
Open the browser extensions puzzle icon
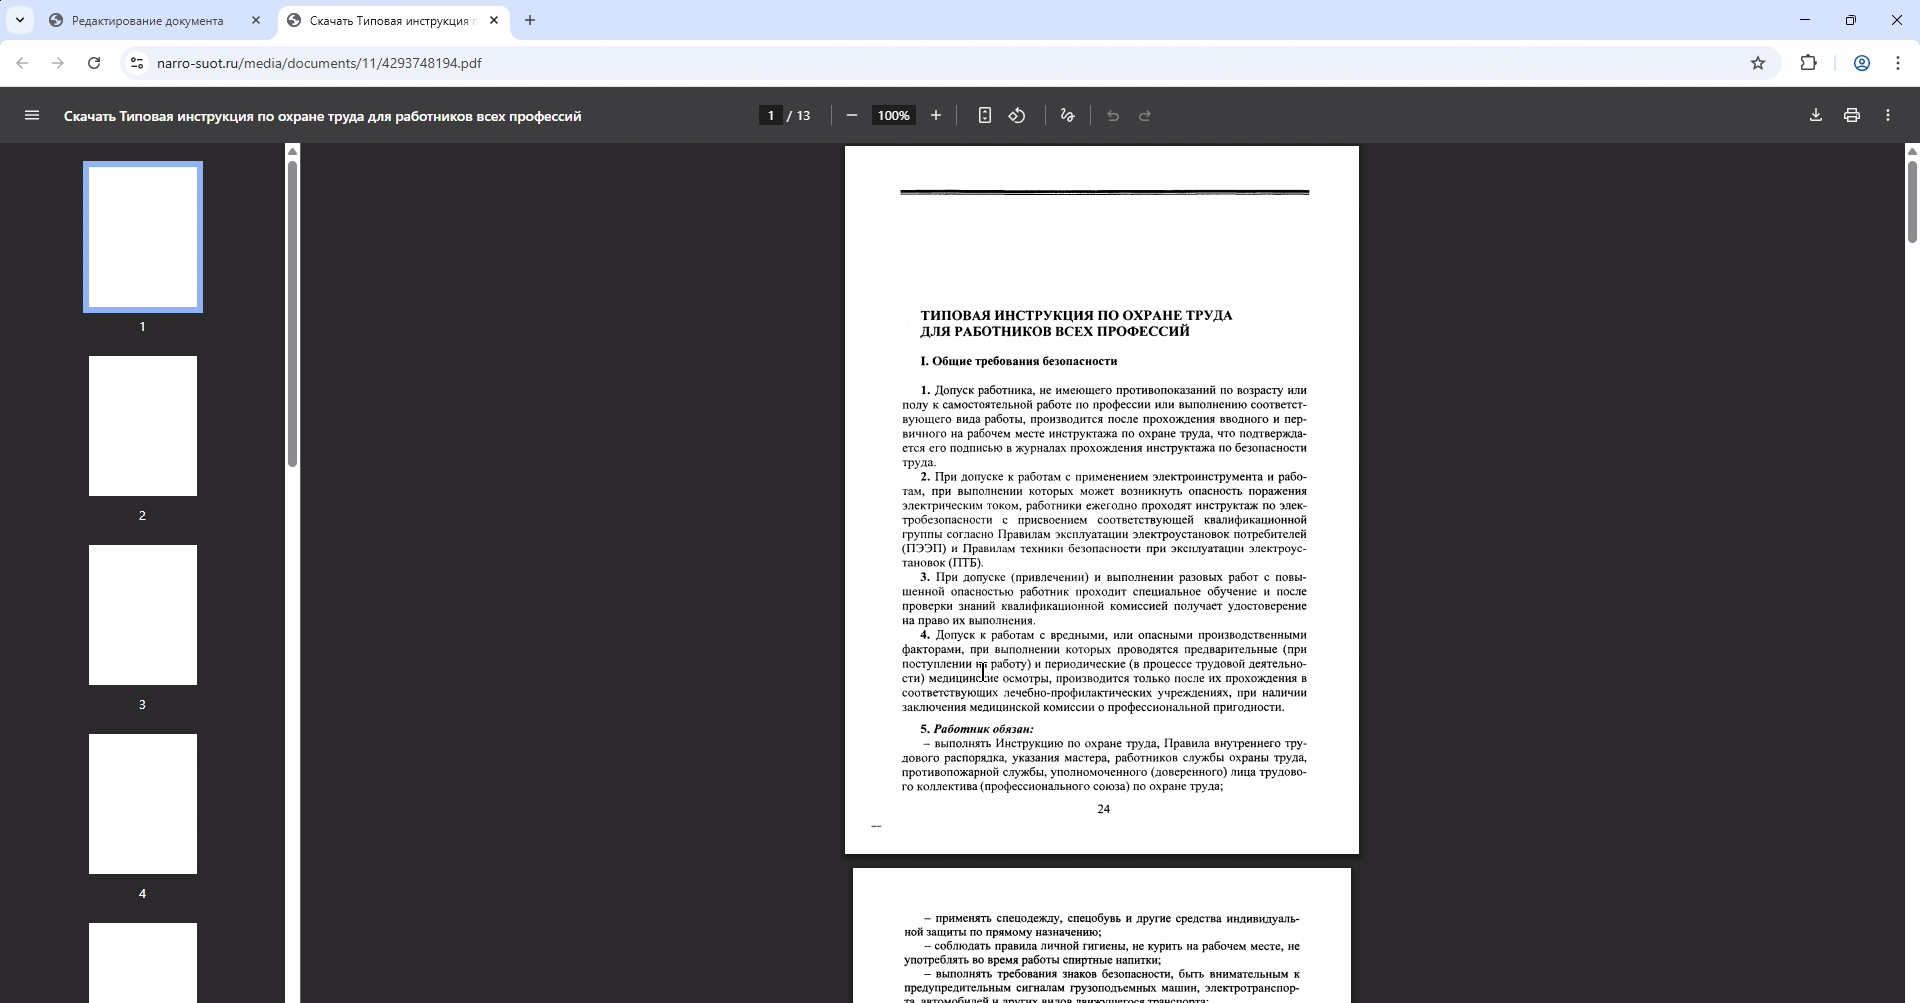[x=1809, y=62]
